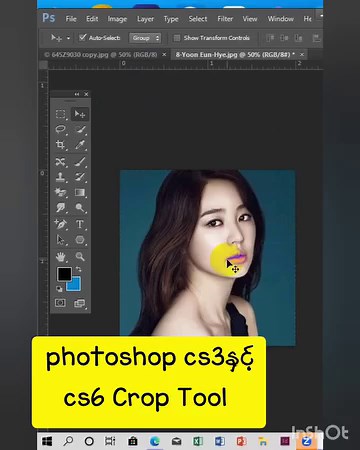
Task: Reset default foreground and background colors
Action: click(59, 289)
